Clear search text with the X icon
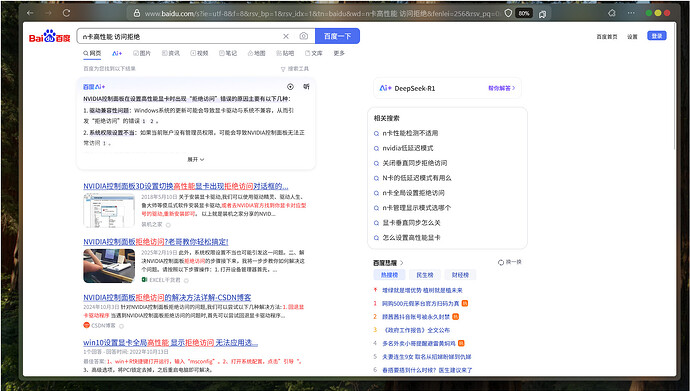Viewport: 690px width, 391px height. (286, 36)
